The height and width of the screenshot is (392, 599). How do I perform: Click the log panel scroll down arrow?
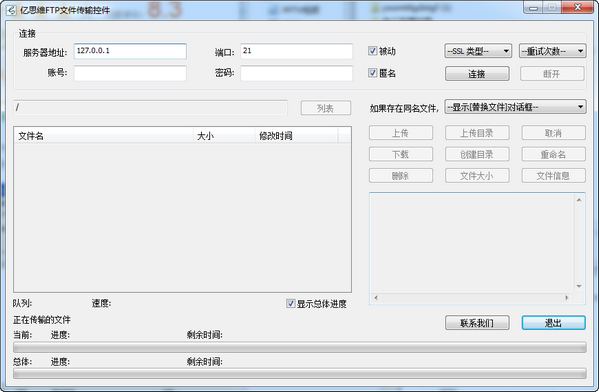click(579, 286)
